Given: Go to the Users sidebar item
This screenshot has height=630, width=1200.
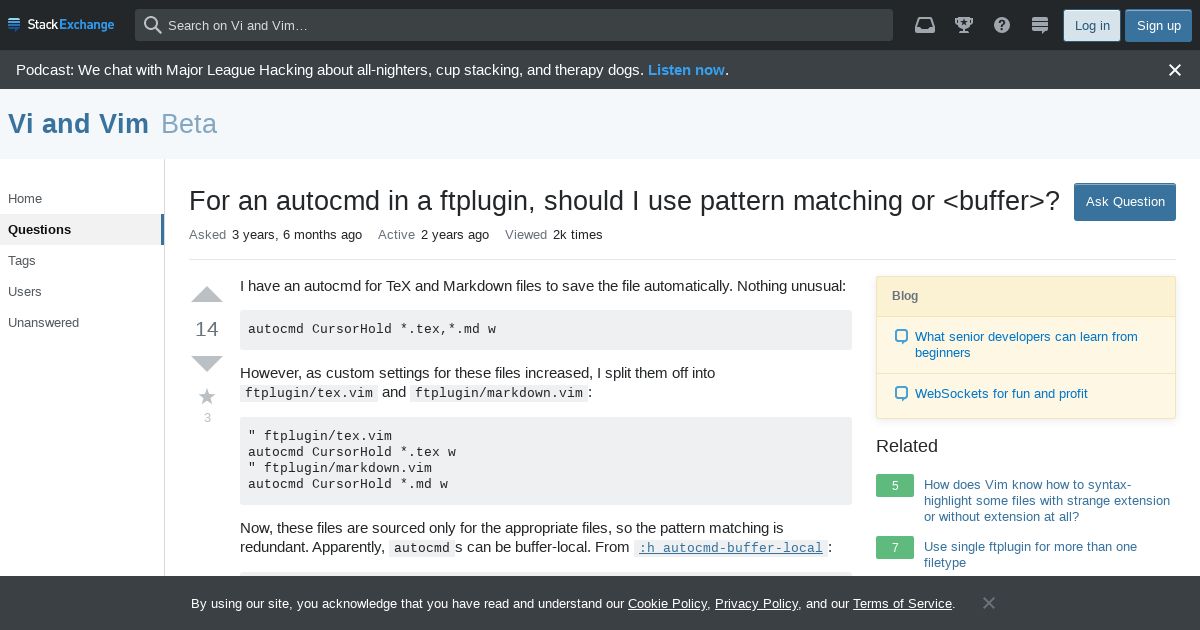Looking at the screenshot, I should 25,291.
